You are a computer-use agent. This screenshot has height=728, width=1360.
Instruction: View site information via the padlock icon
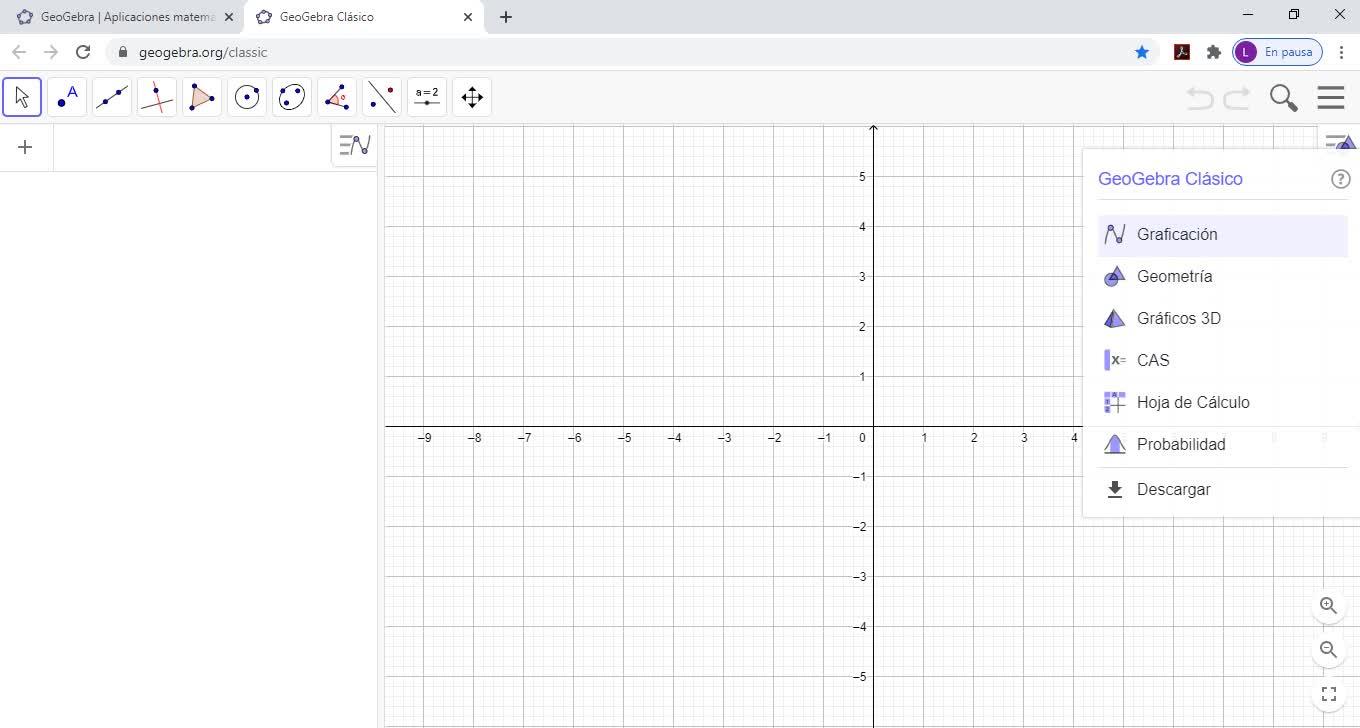(x=123, y=52)
